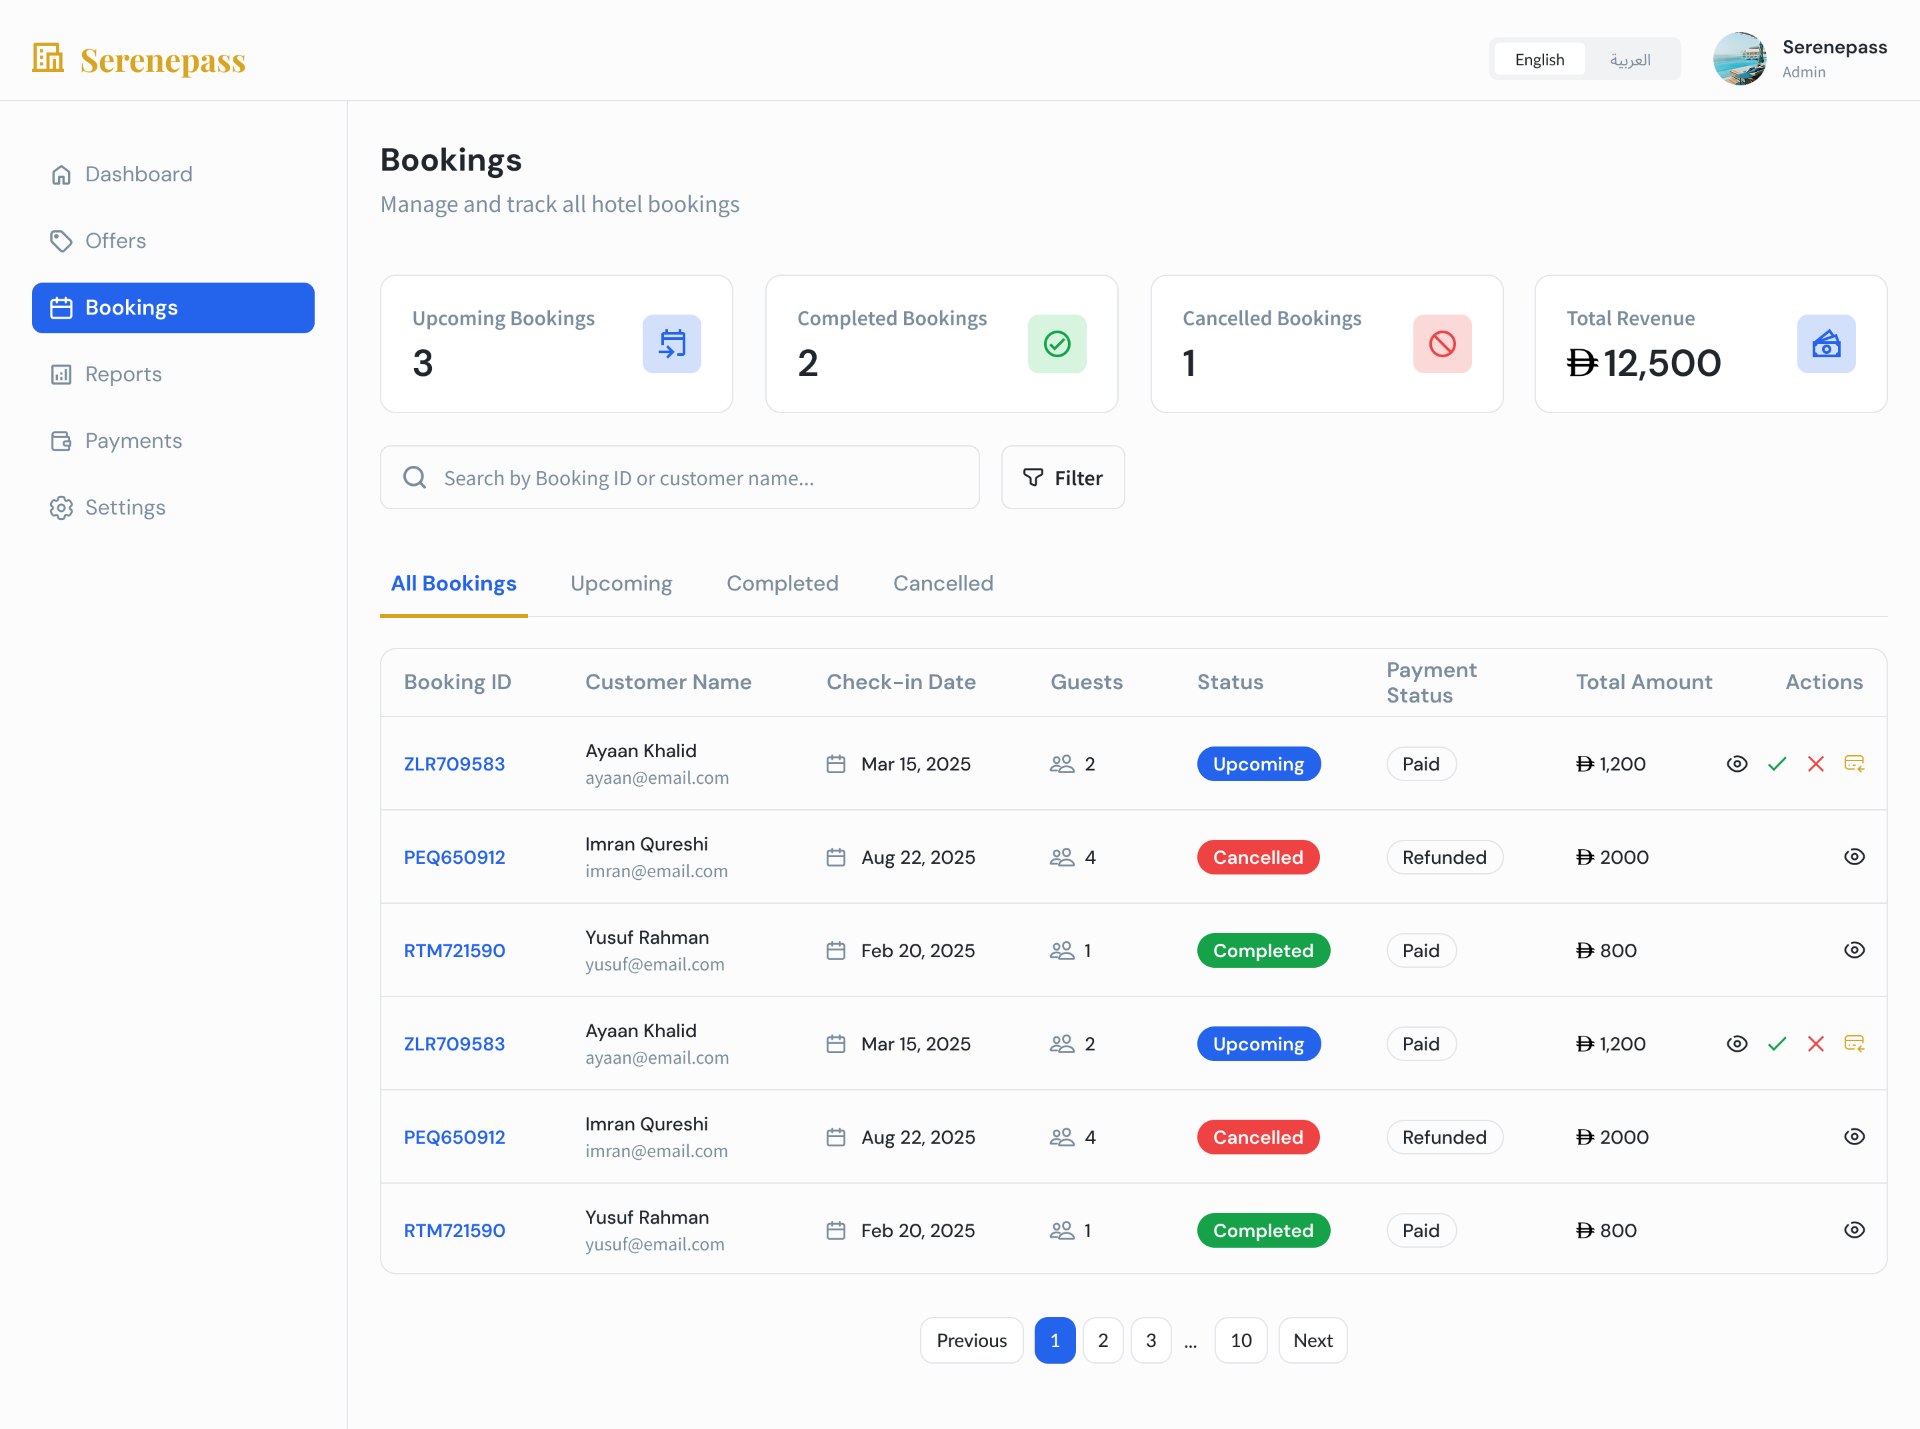
Task: Cancel first ZLR709583 booking with red X
Action: click(x=1816, y=764)
